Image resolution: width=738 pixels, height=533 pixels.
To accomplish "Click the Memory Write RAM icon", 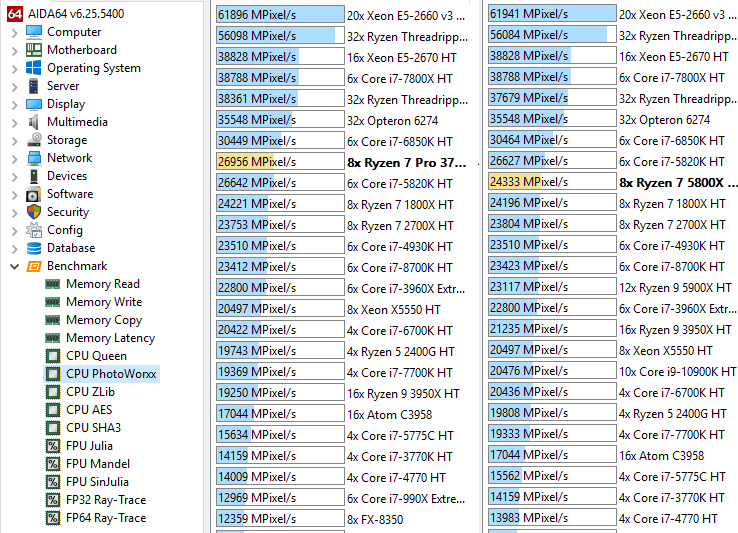I will (52, 302).
